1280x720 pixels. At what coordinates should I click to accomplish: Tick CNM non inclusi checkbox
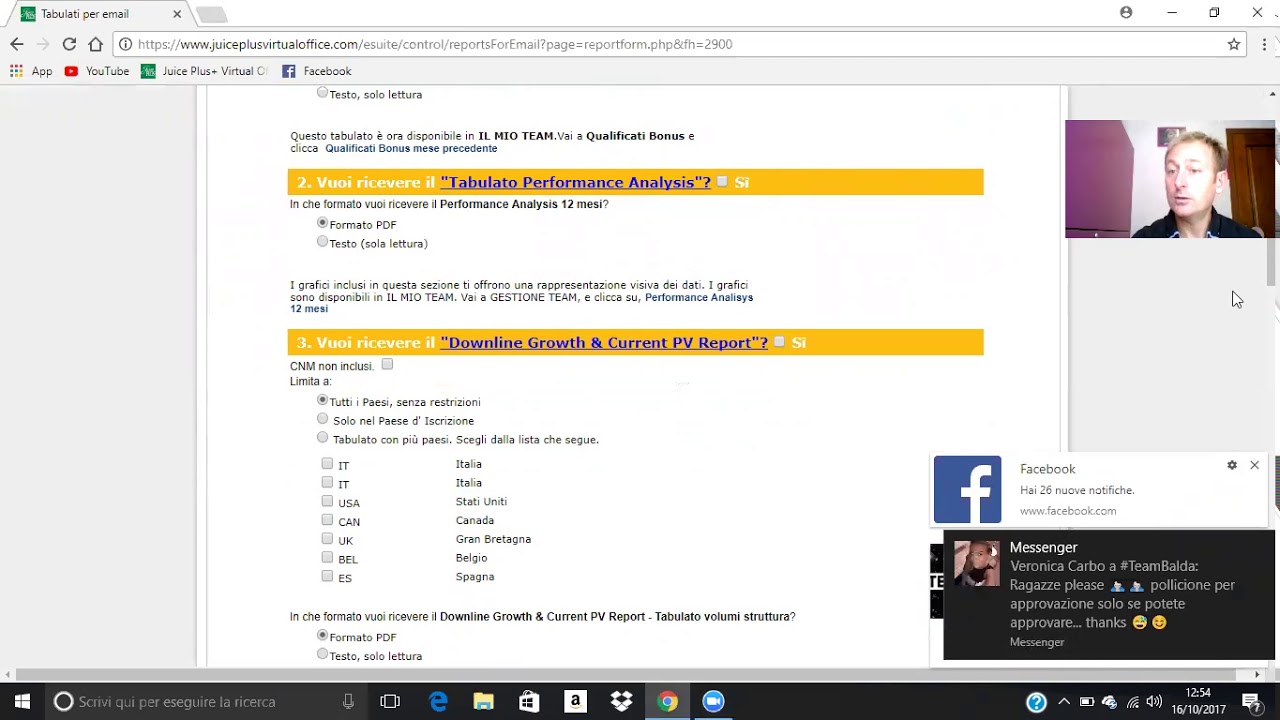[x=387, y=364]
